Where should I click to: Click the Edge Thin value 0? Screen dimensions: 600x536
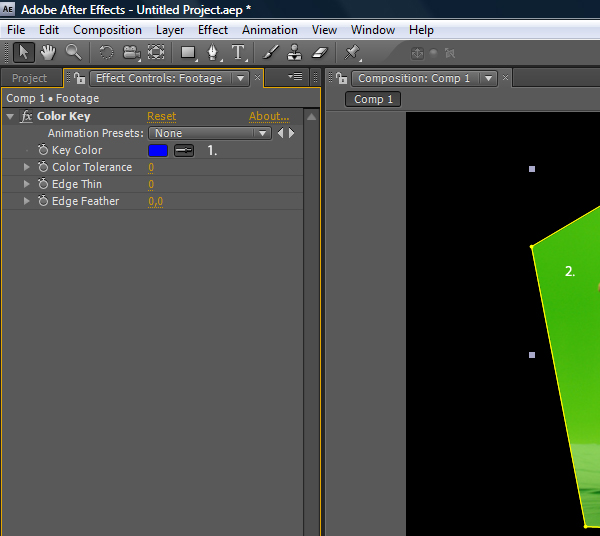click(x=151, y=184)
